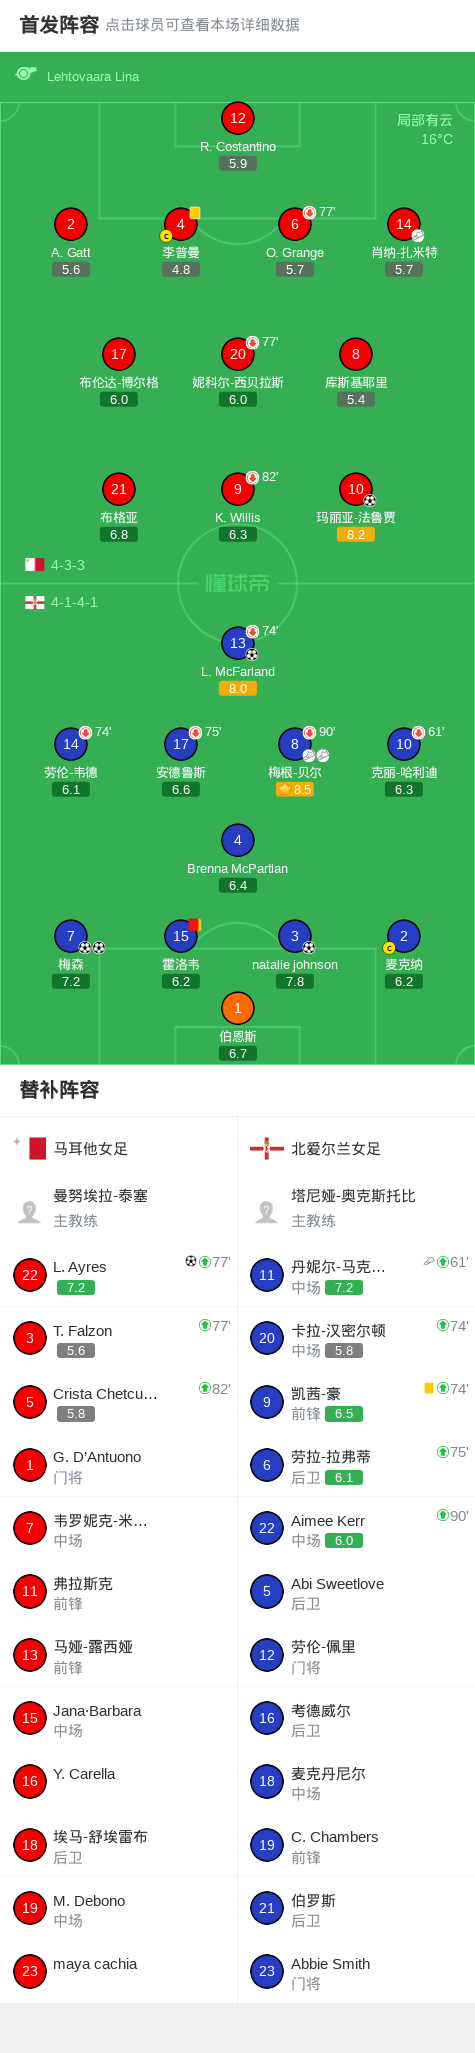
Task: Click the 4-3-3 formation label
Action: click(x=68, y=565)
